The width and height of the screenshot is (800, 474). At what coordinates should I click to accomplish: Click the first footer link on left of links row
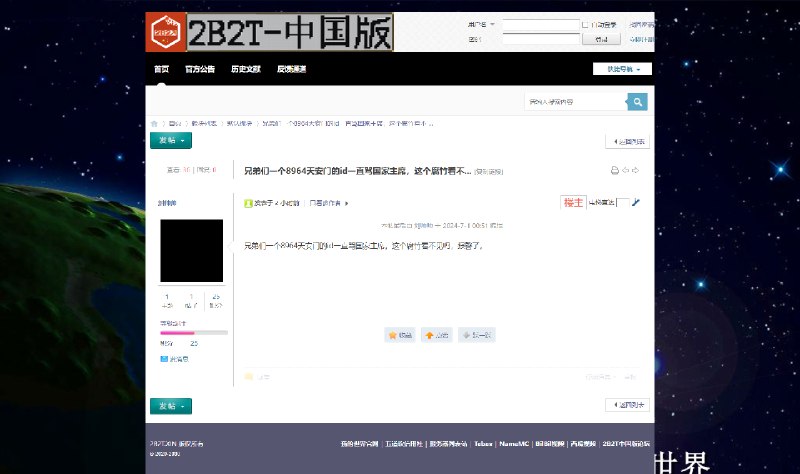point(359,444)
